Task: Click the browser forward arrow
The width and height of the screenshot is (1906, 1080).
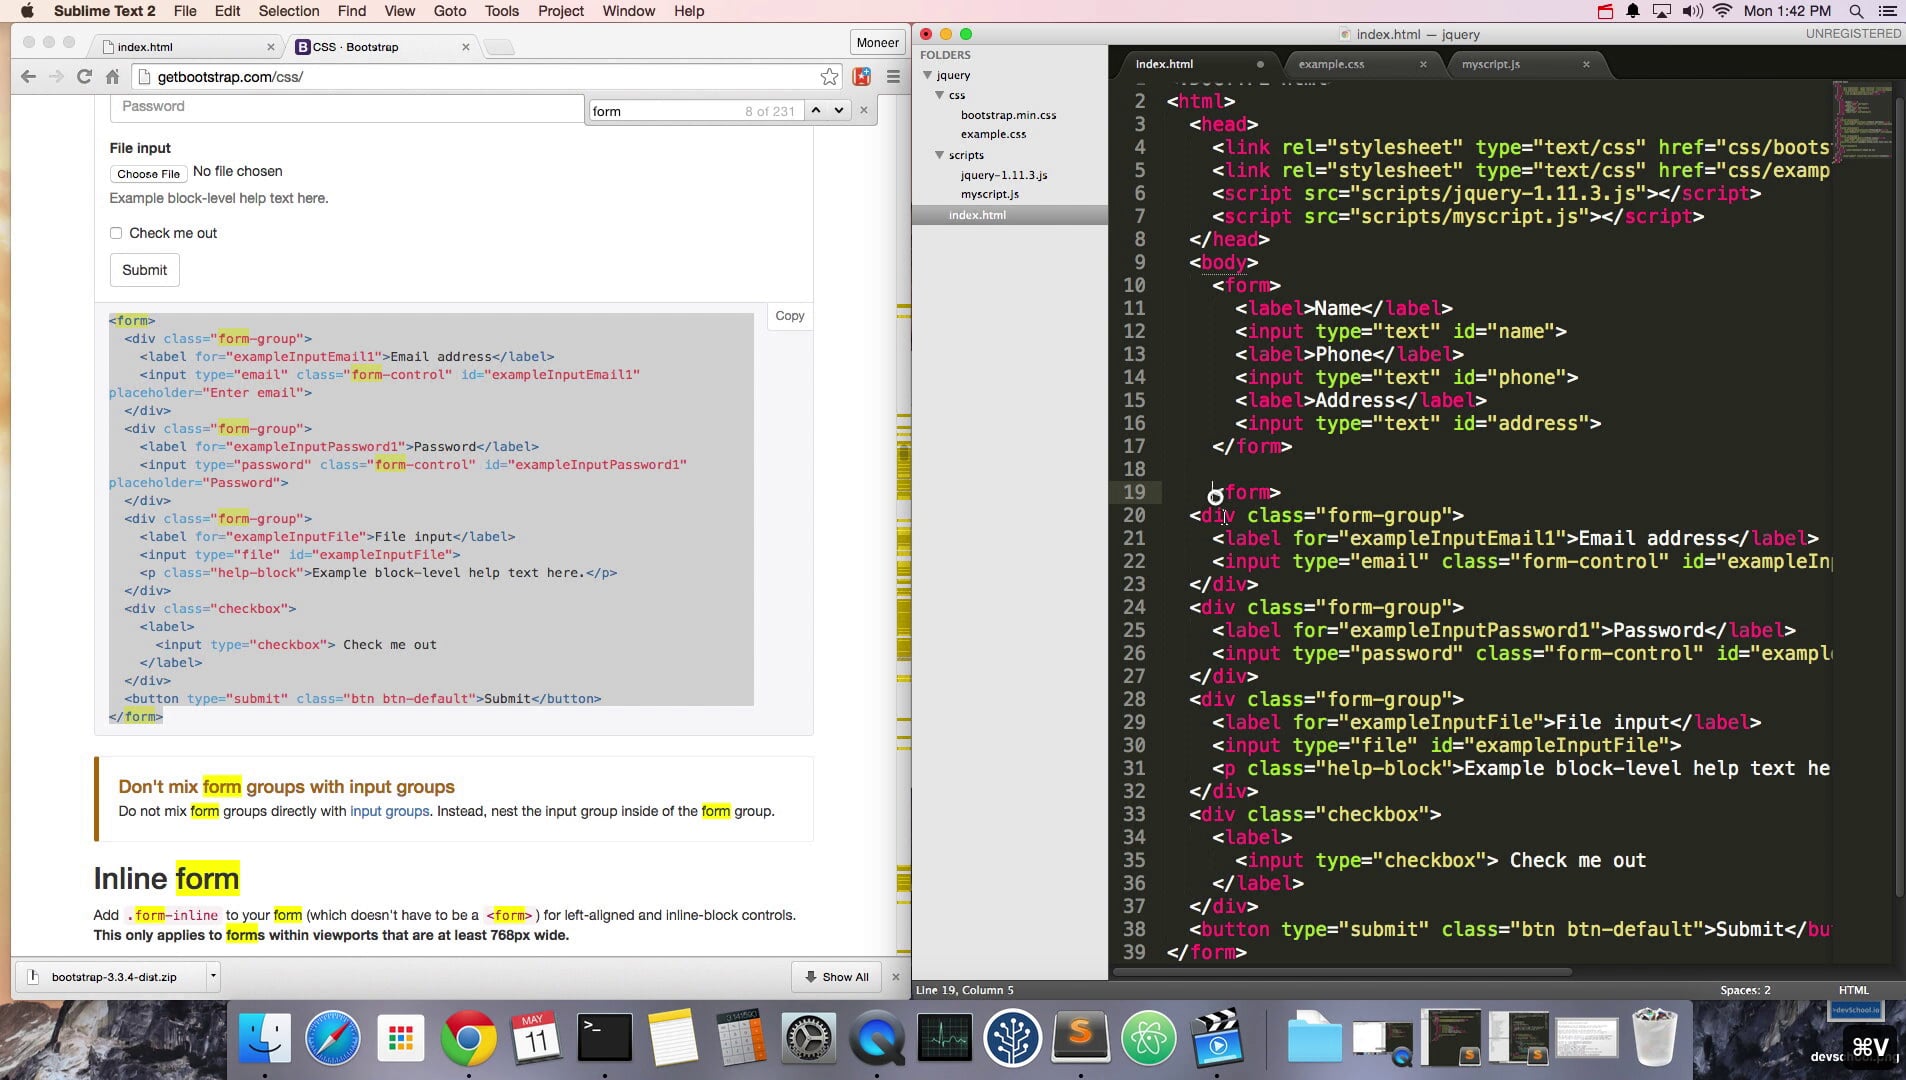Action: click(x=56, y=77)
